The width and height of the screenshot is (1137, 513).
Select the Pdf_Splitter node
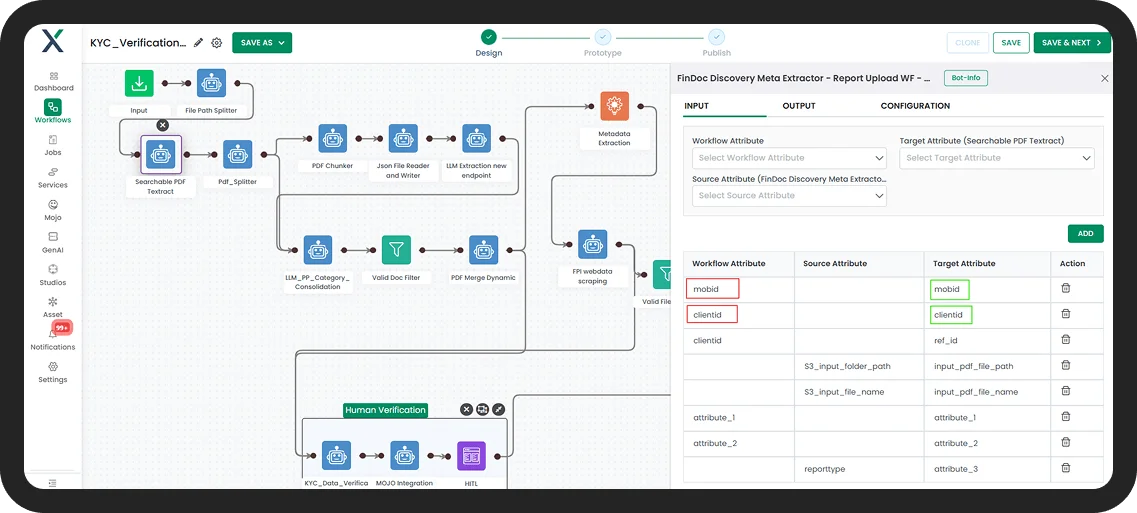(238, 155)
